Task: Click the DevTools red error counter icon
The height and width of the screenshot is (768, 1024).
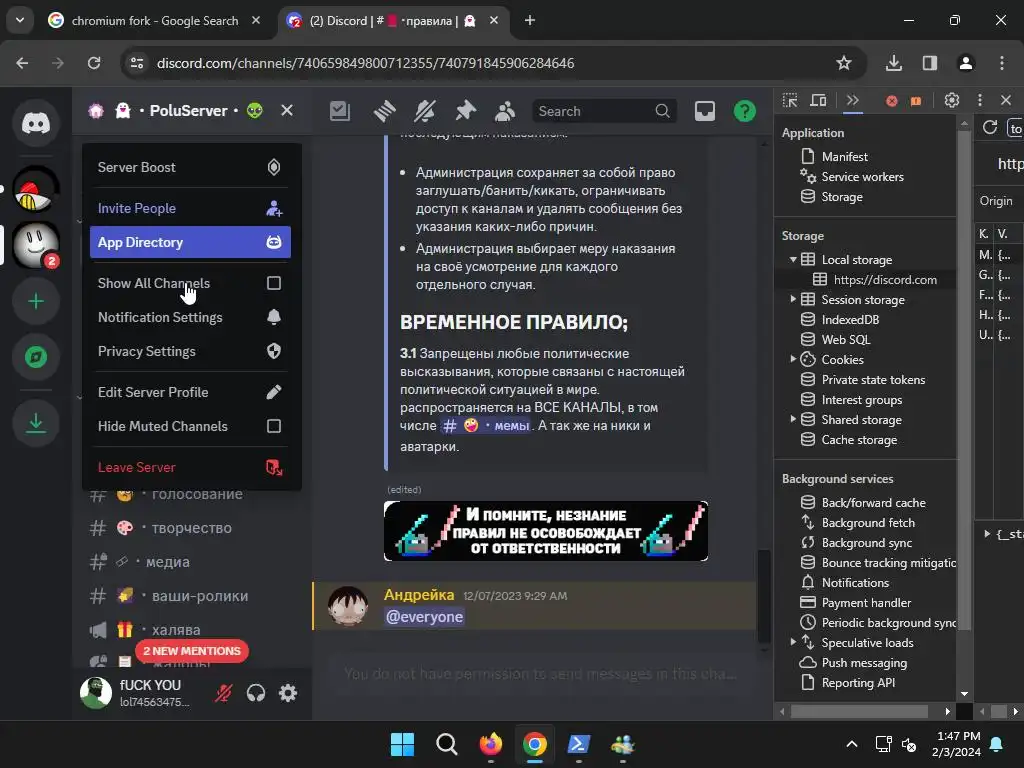Action: pos(891,101)
